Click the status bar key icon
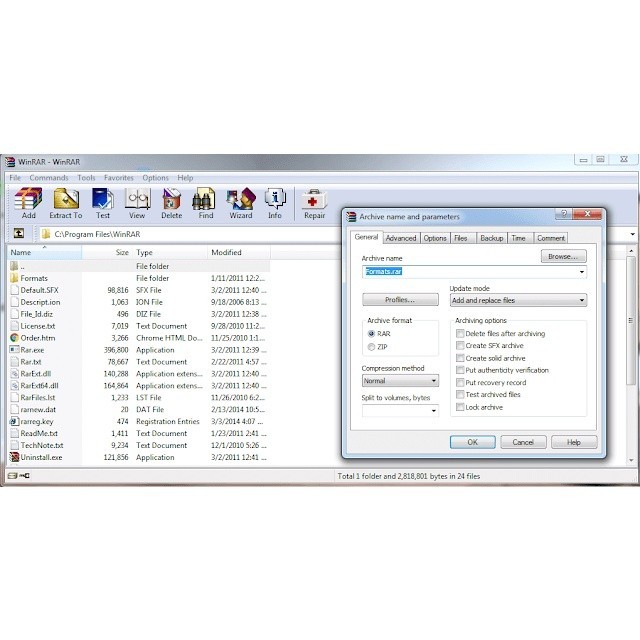The height and width of the screenshot is (640, 640). tap(24, 476)
